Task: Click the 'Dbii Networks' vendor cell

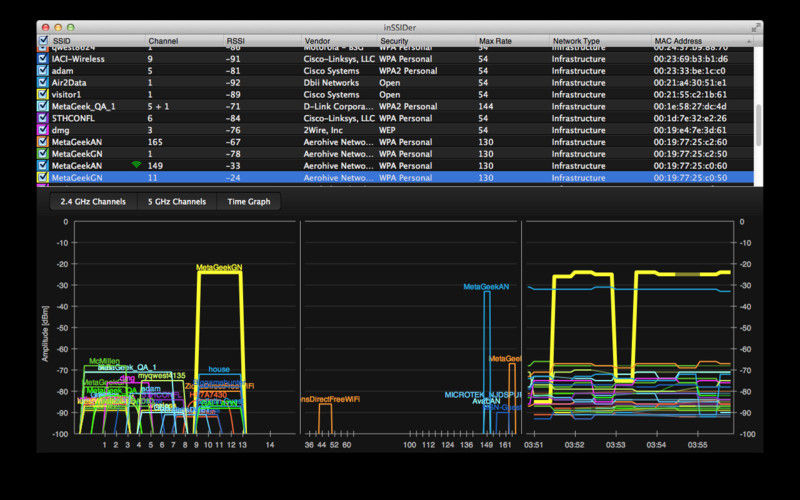Action: click(331, 83)
